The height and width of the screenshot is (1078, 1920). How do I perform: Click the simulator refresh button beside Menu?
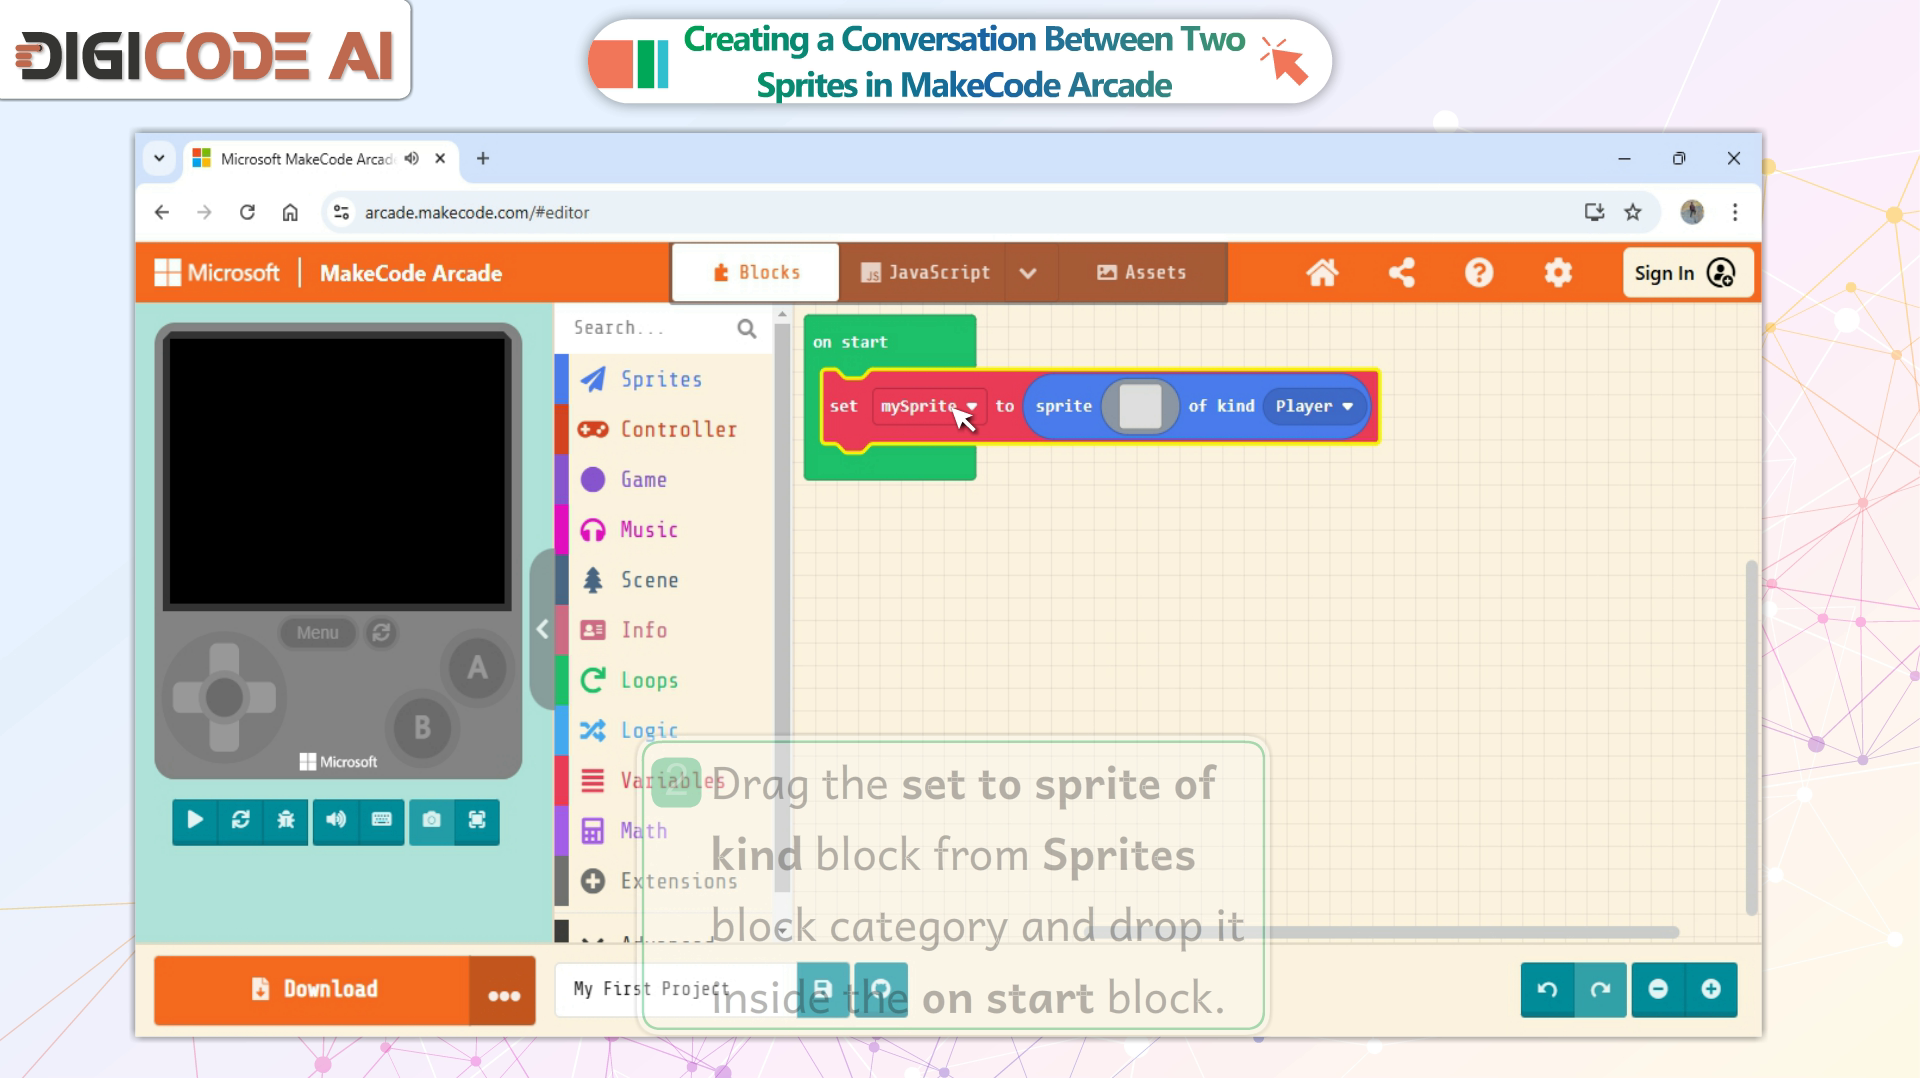tap(381, 632)
